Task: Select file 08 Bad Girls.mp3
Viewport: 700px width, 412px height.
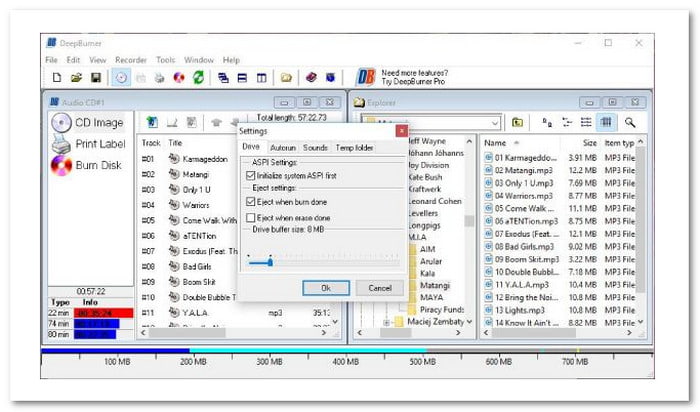Action: pos(524,247)
